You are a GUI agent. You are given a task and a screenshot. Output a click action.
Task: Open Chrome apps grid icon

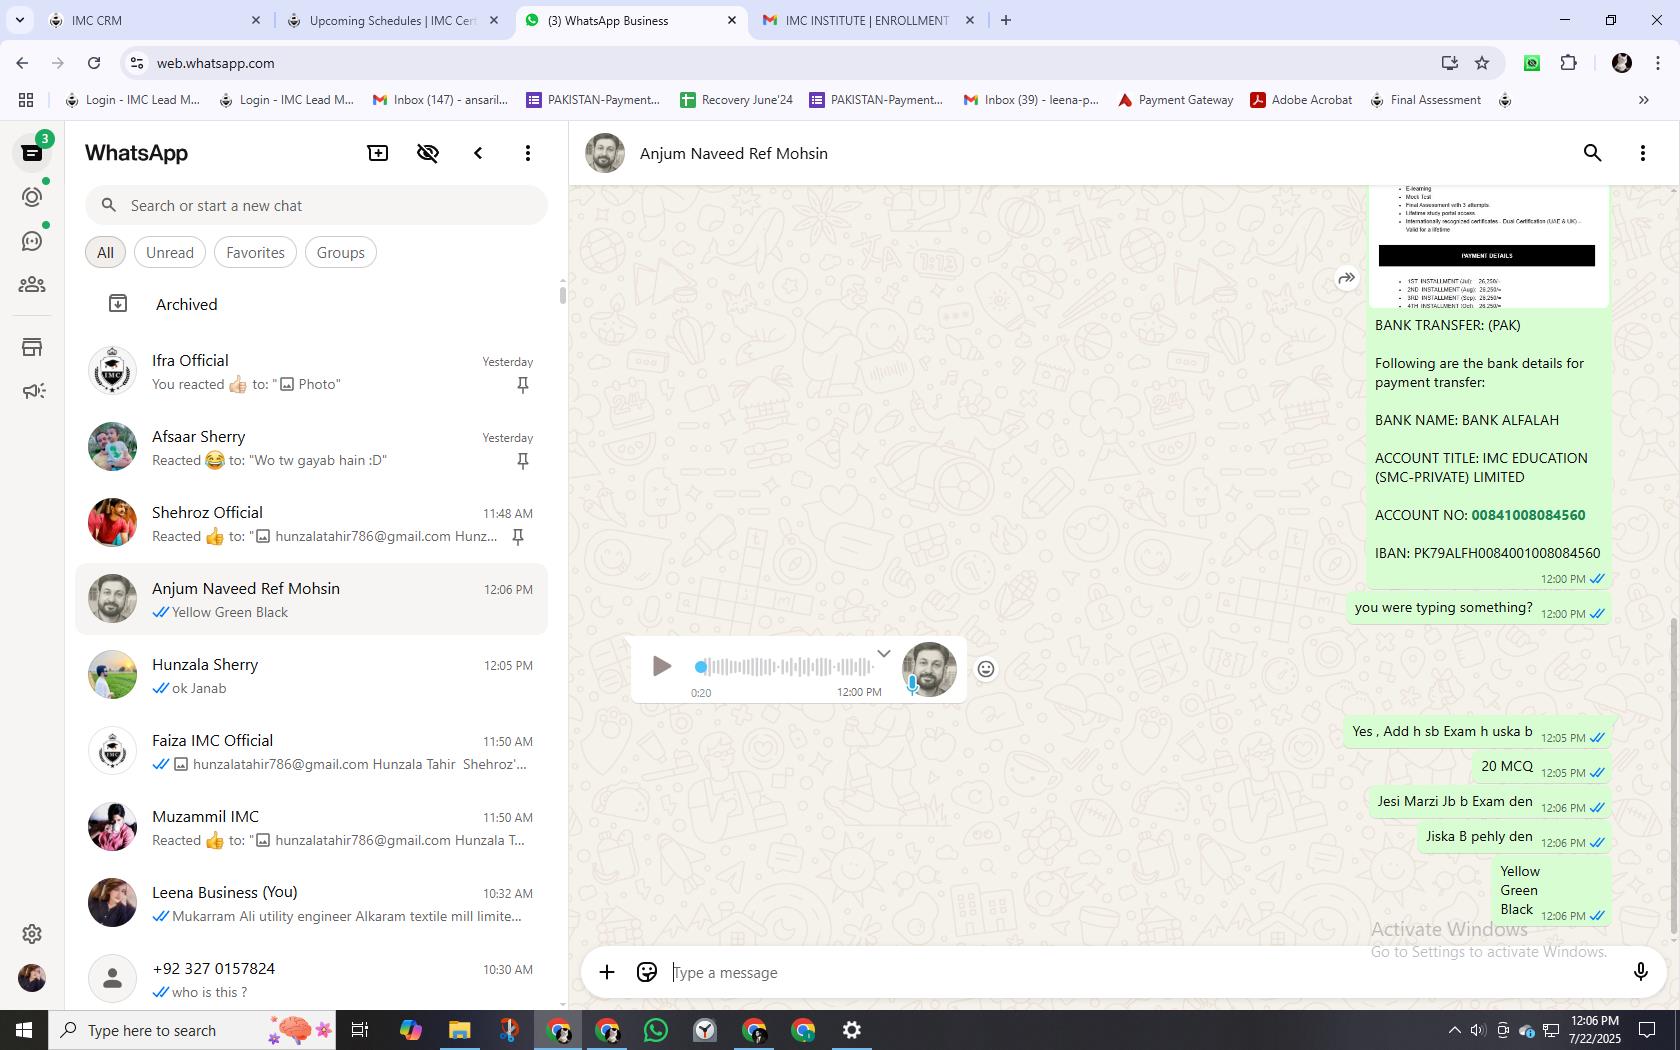click(x=26, y=100)
